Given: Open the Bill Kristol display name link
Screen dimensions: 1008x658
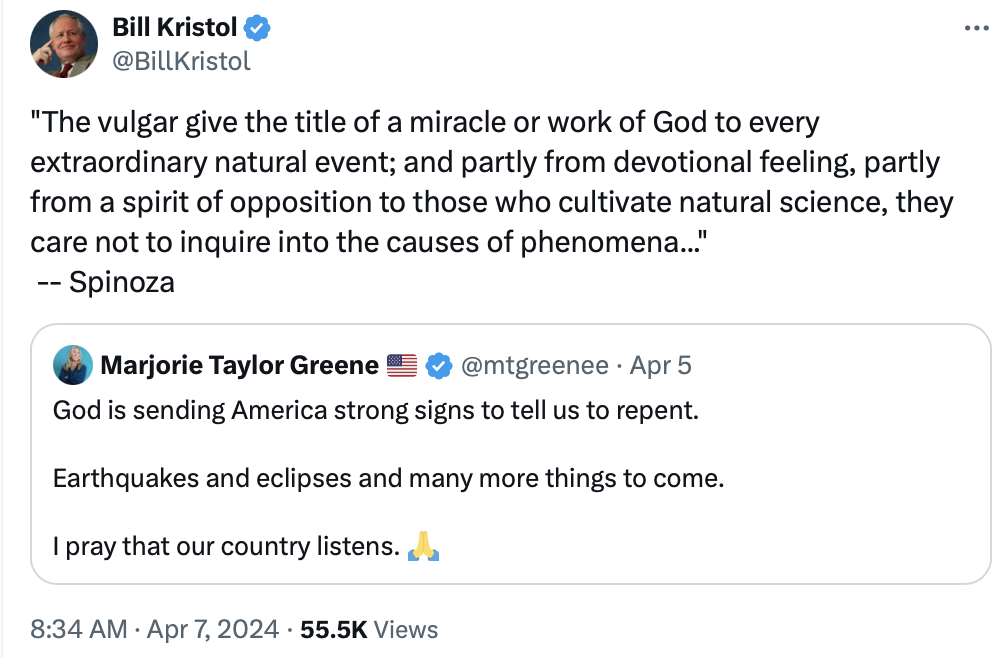Looking at the screenshot, I should 176,29.
